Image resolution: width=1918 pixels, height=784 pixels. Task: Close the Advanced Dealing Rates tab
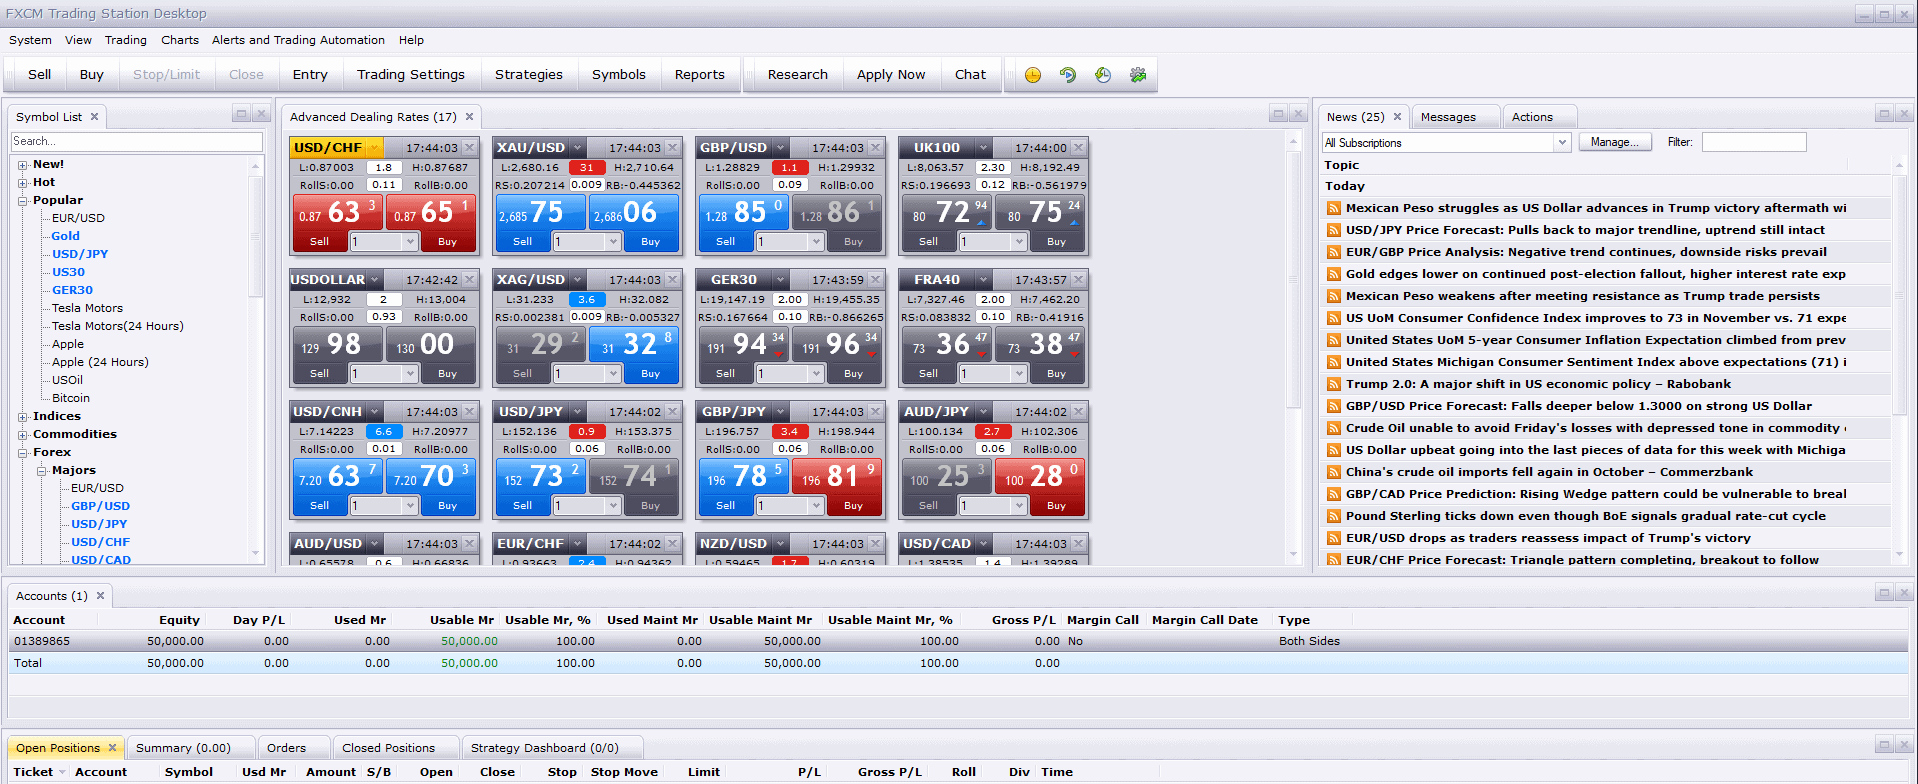(x=469, y=117)
